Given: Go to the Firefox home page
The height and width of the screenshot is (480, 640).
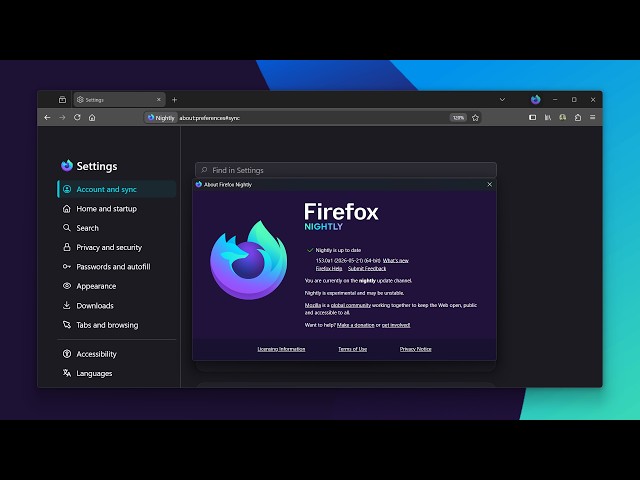Looking at the screenshot, I should click(92, 118).
